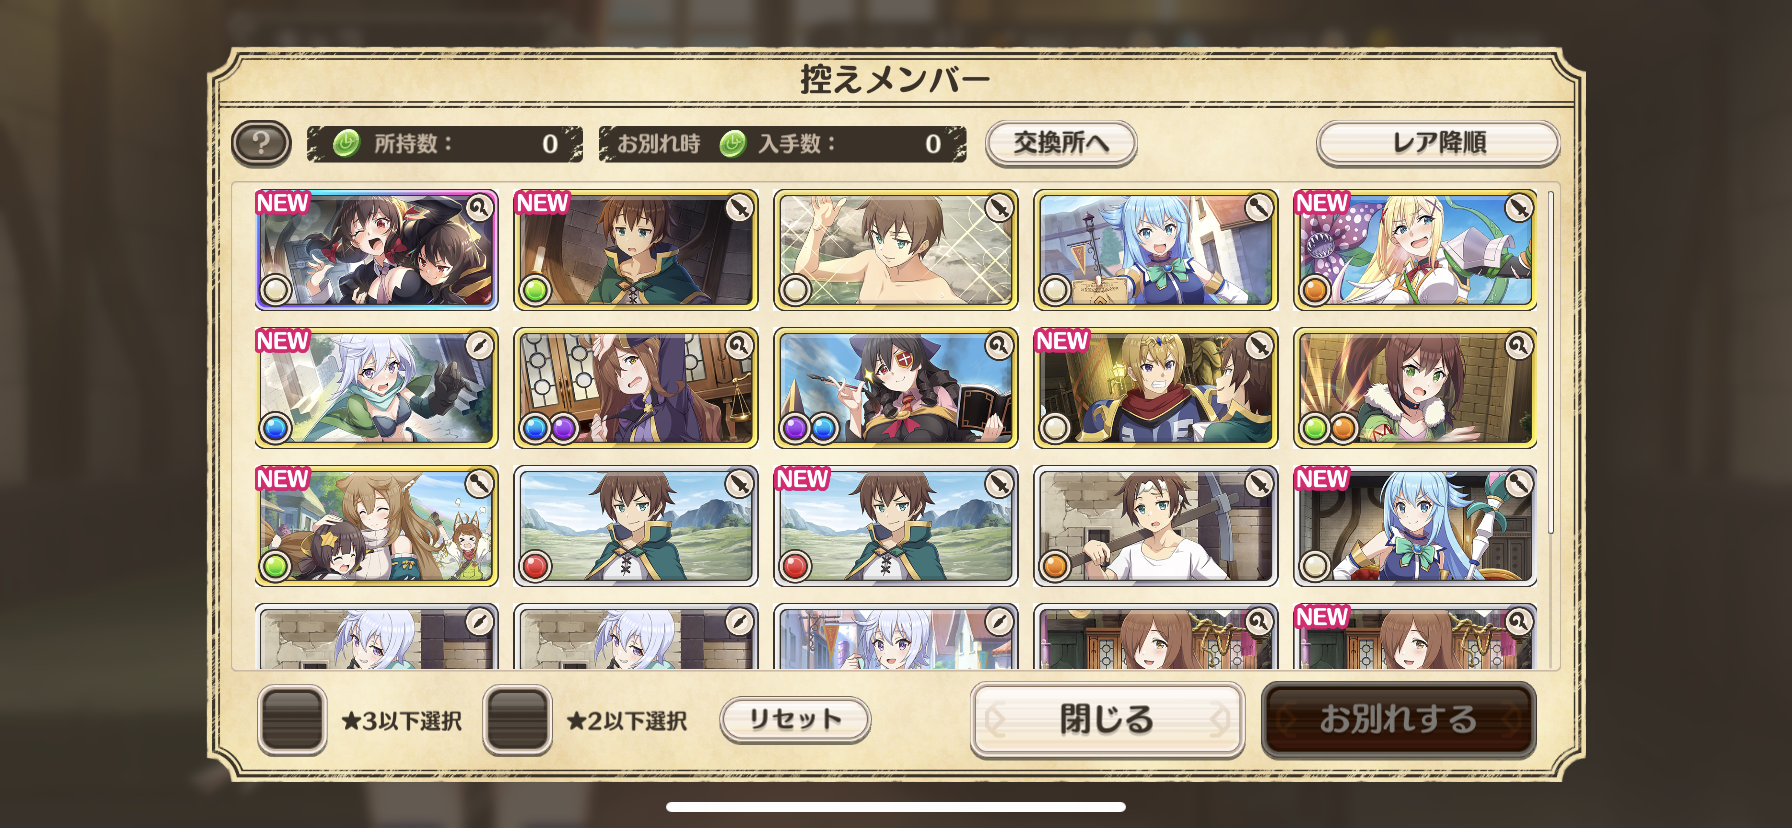Viewport: 1792px width, 828px height.
Task: Enable the ★2以下選択 checkbox
Action: click(x=517, y=720)
